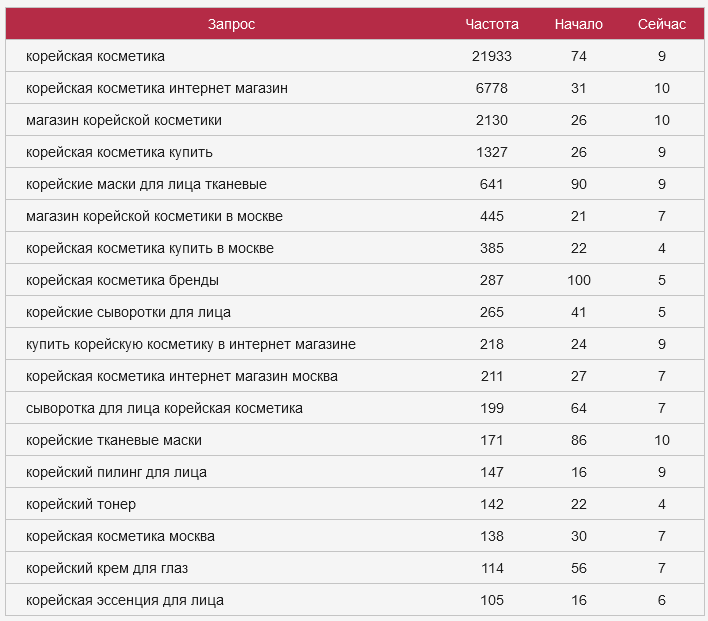708x621 pixels.
Task: Select 'корейские тканевые маски' row text
Action: (x=114, y=440)
